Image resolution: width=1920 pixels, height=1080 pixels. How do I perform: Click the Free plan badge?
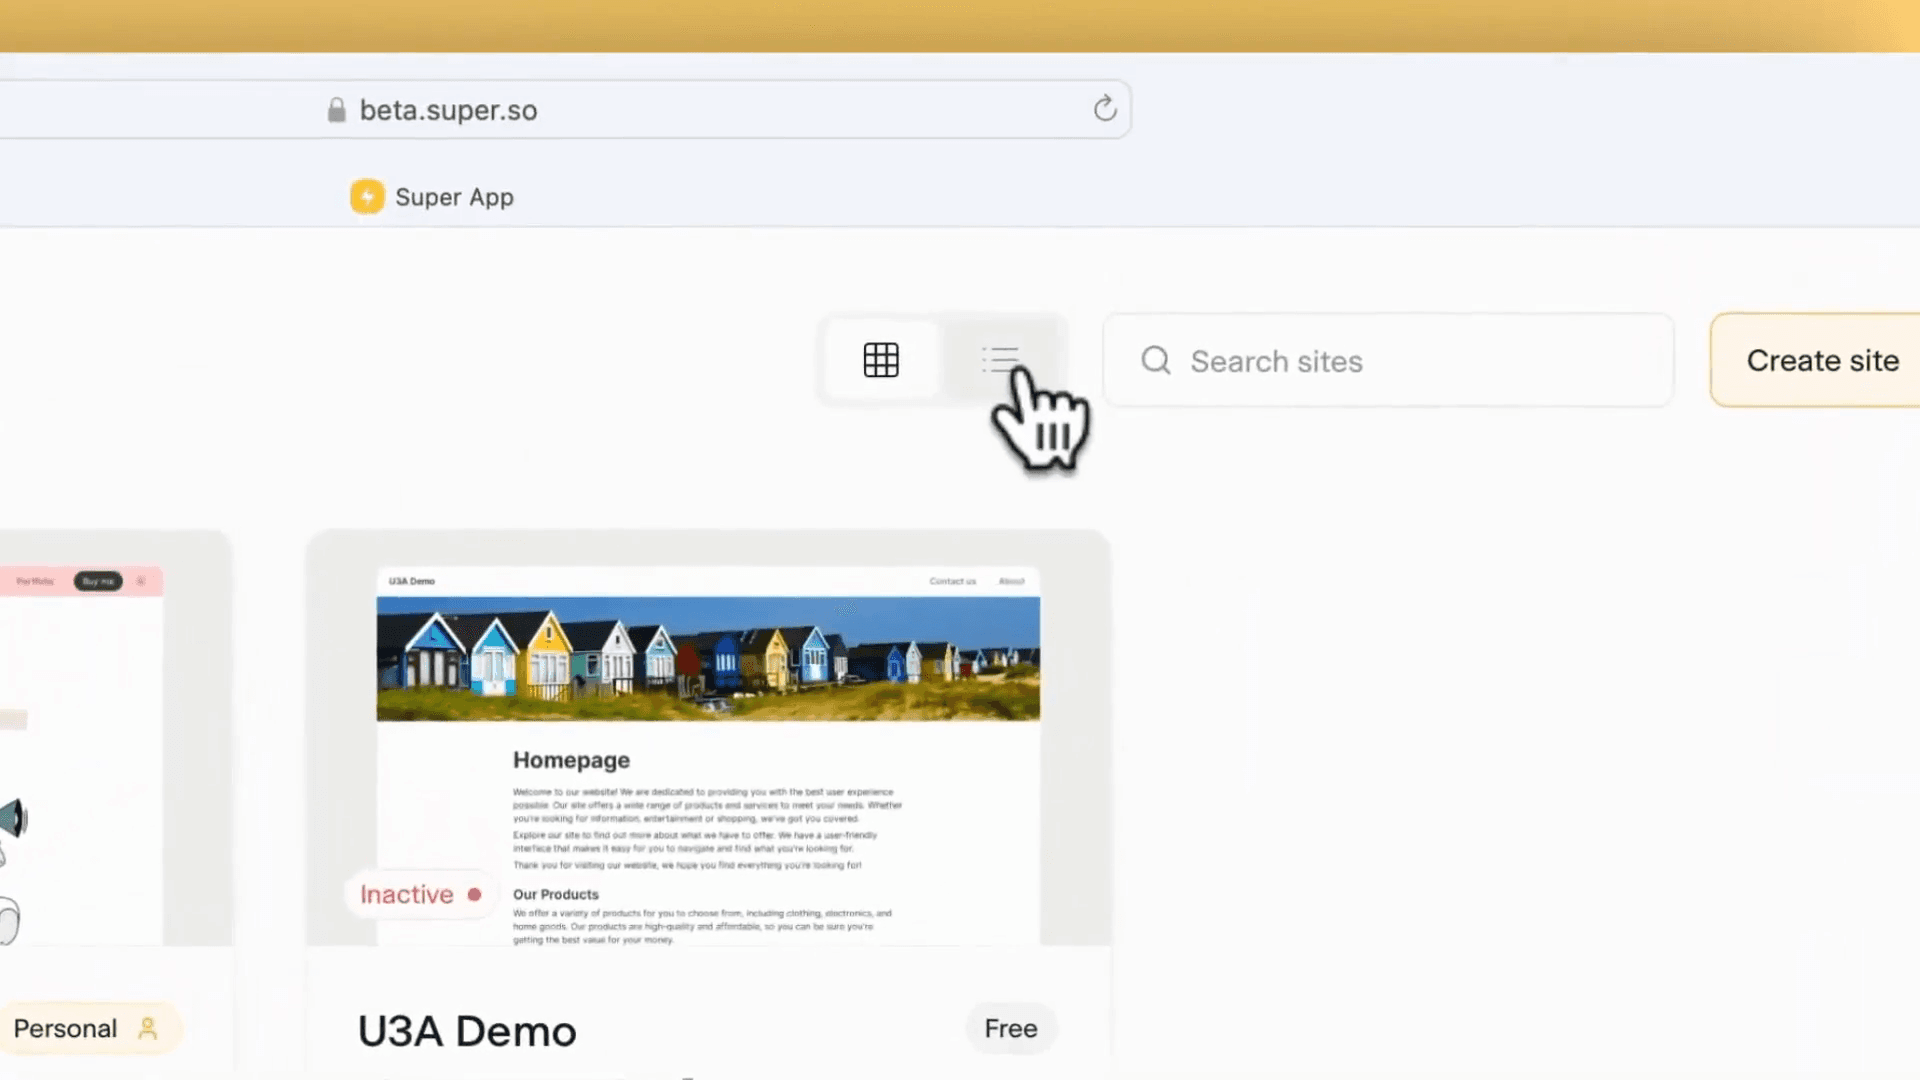click(1011, 1028)
